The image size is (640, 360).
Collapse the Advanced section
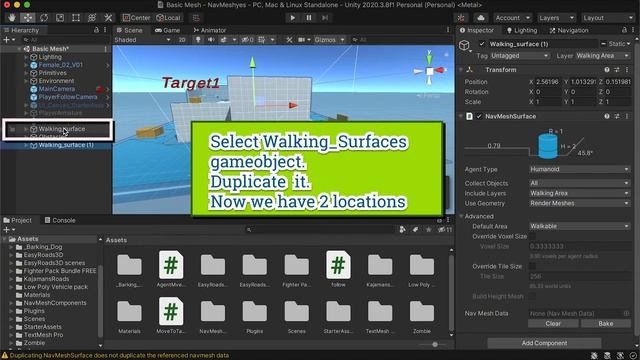[462, 216]
